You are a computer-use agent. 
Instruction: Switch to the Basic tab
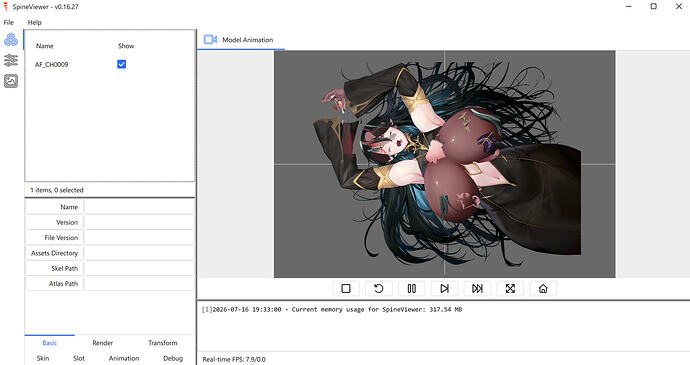point(50,343)
